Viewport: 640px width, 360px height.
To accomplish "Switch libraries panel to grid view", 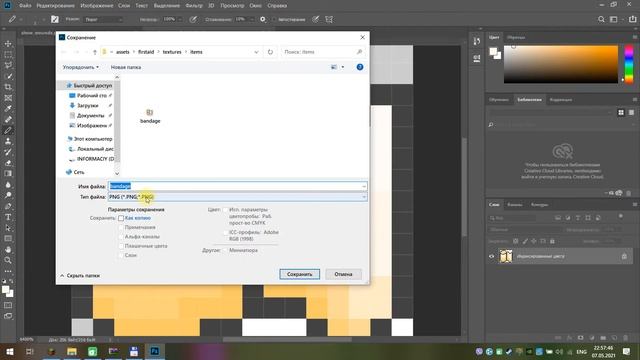I will coord(621,112).
